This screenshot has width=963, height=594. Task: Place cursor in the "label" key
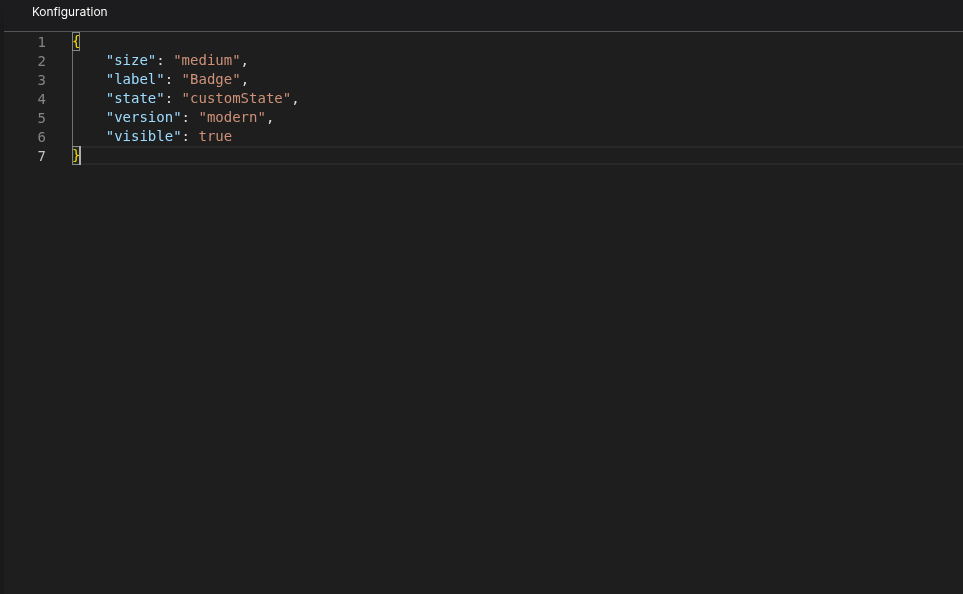point(135,80)
